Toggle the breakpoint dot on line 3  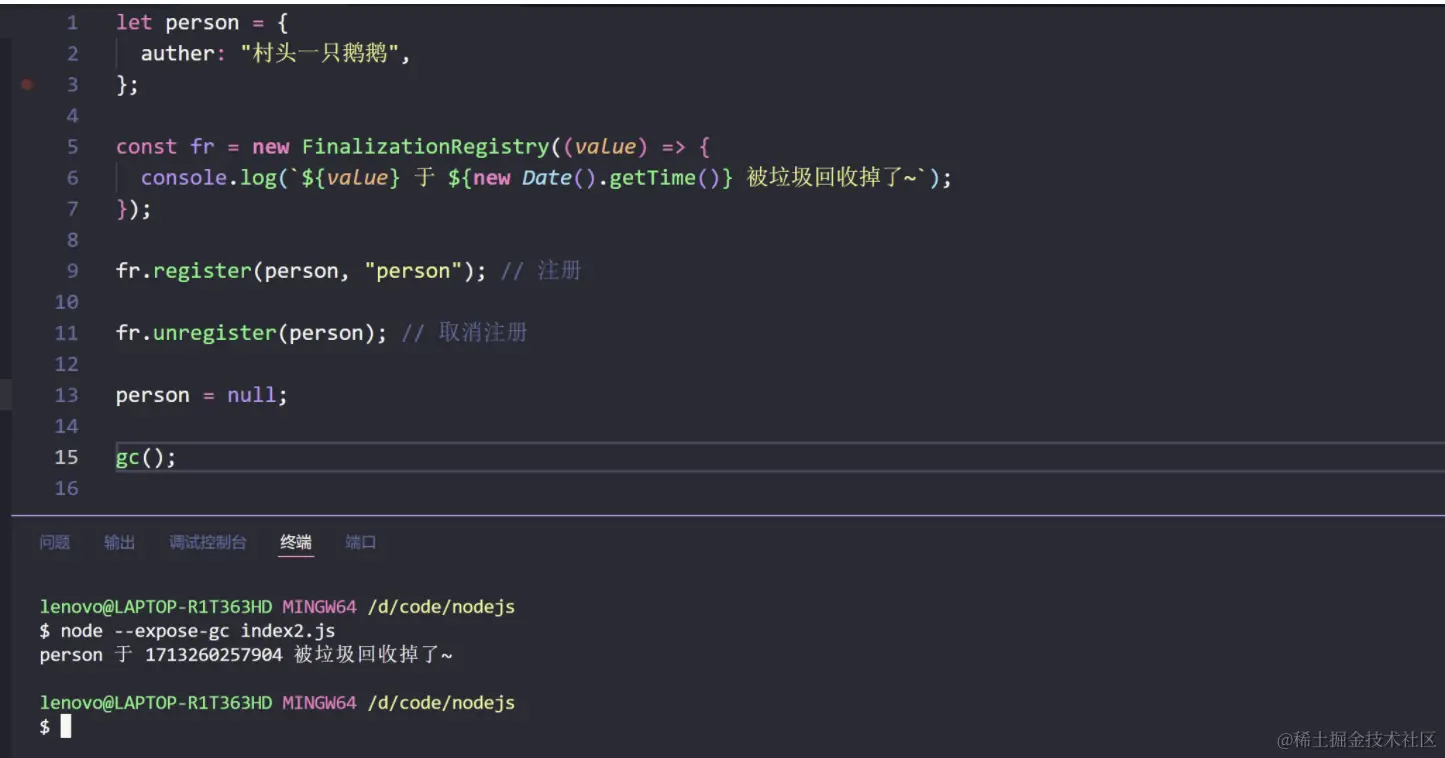tap(27, 85)
